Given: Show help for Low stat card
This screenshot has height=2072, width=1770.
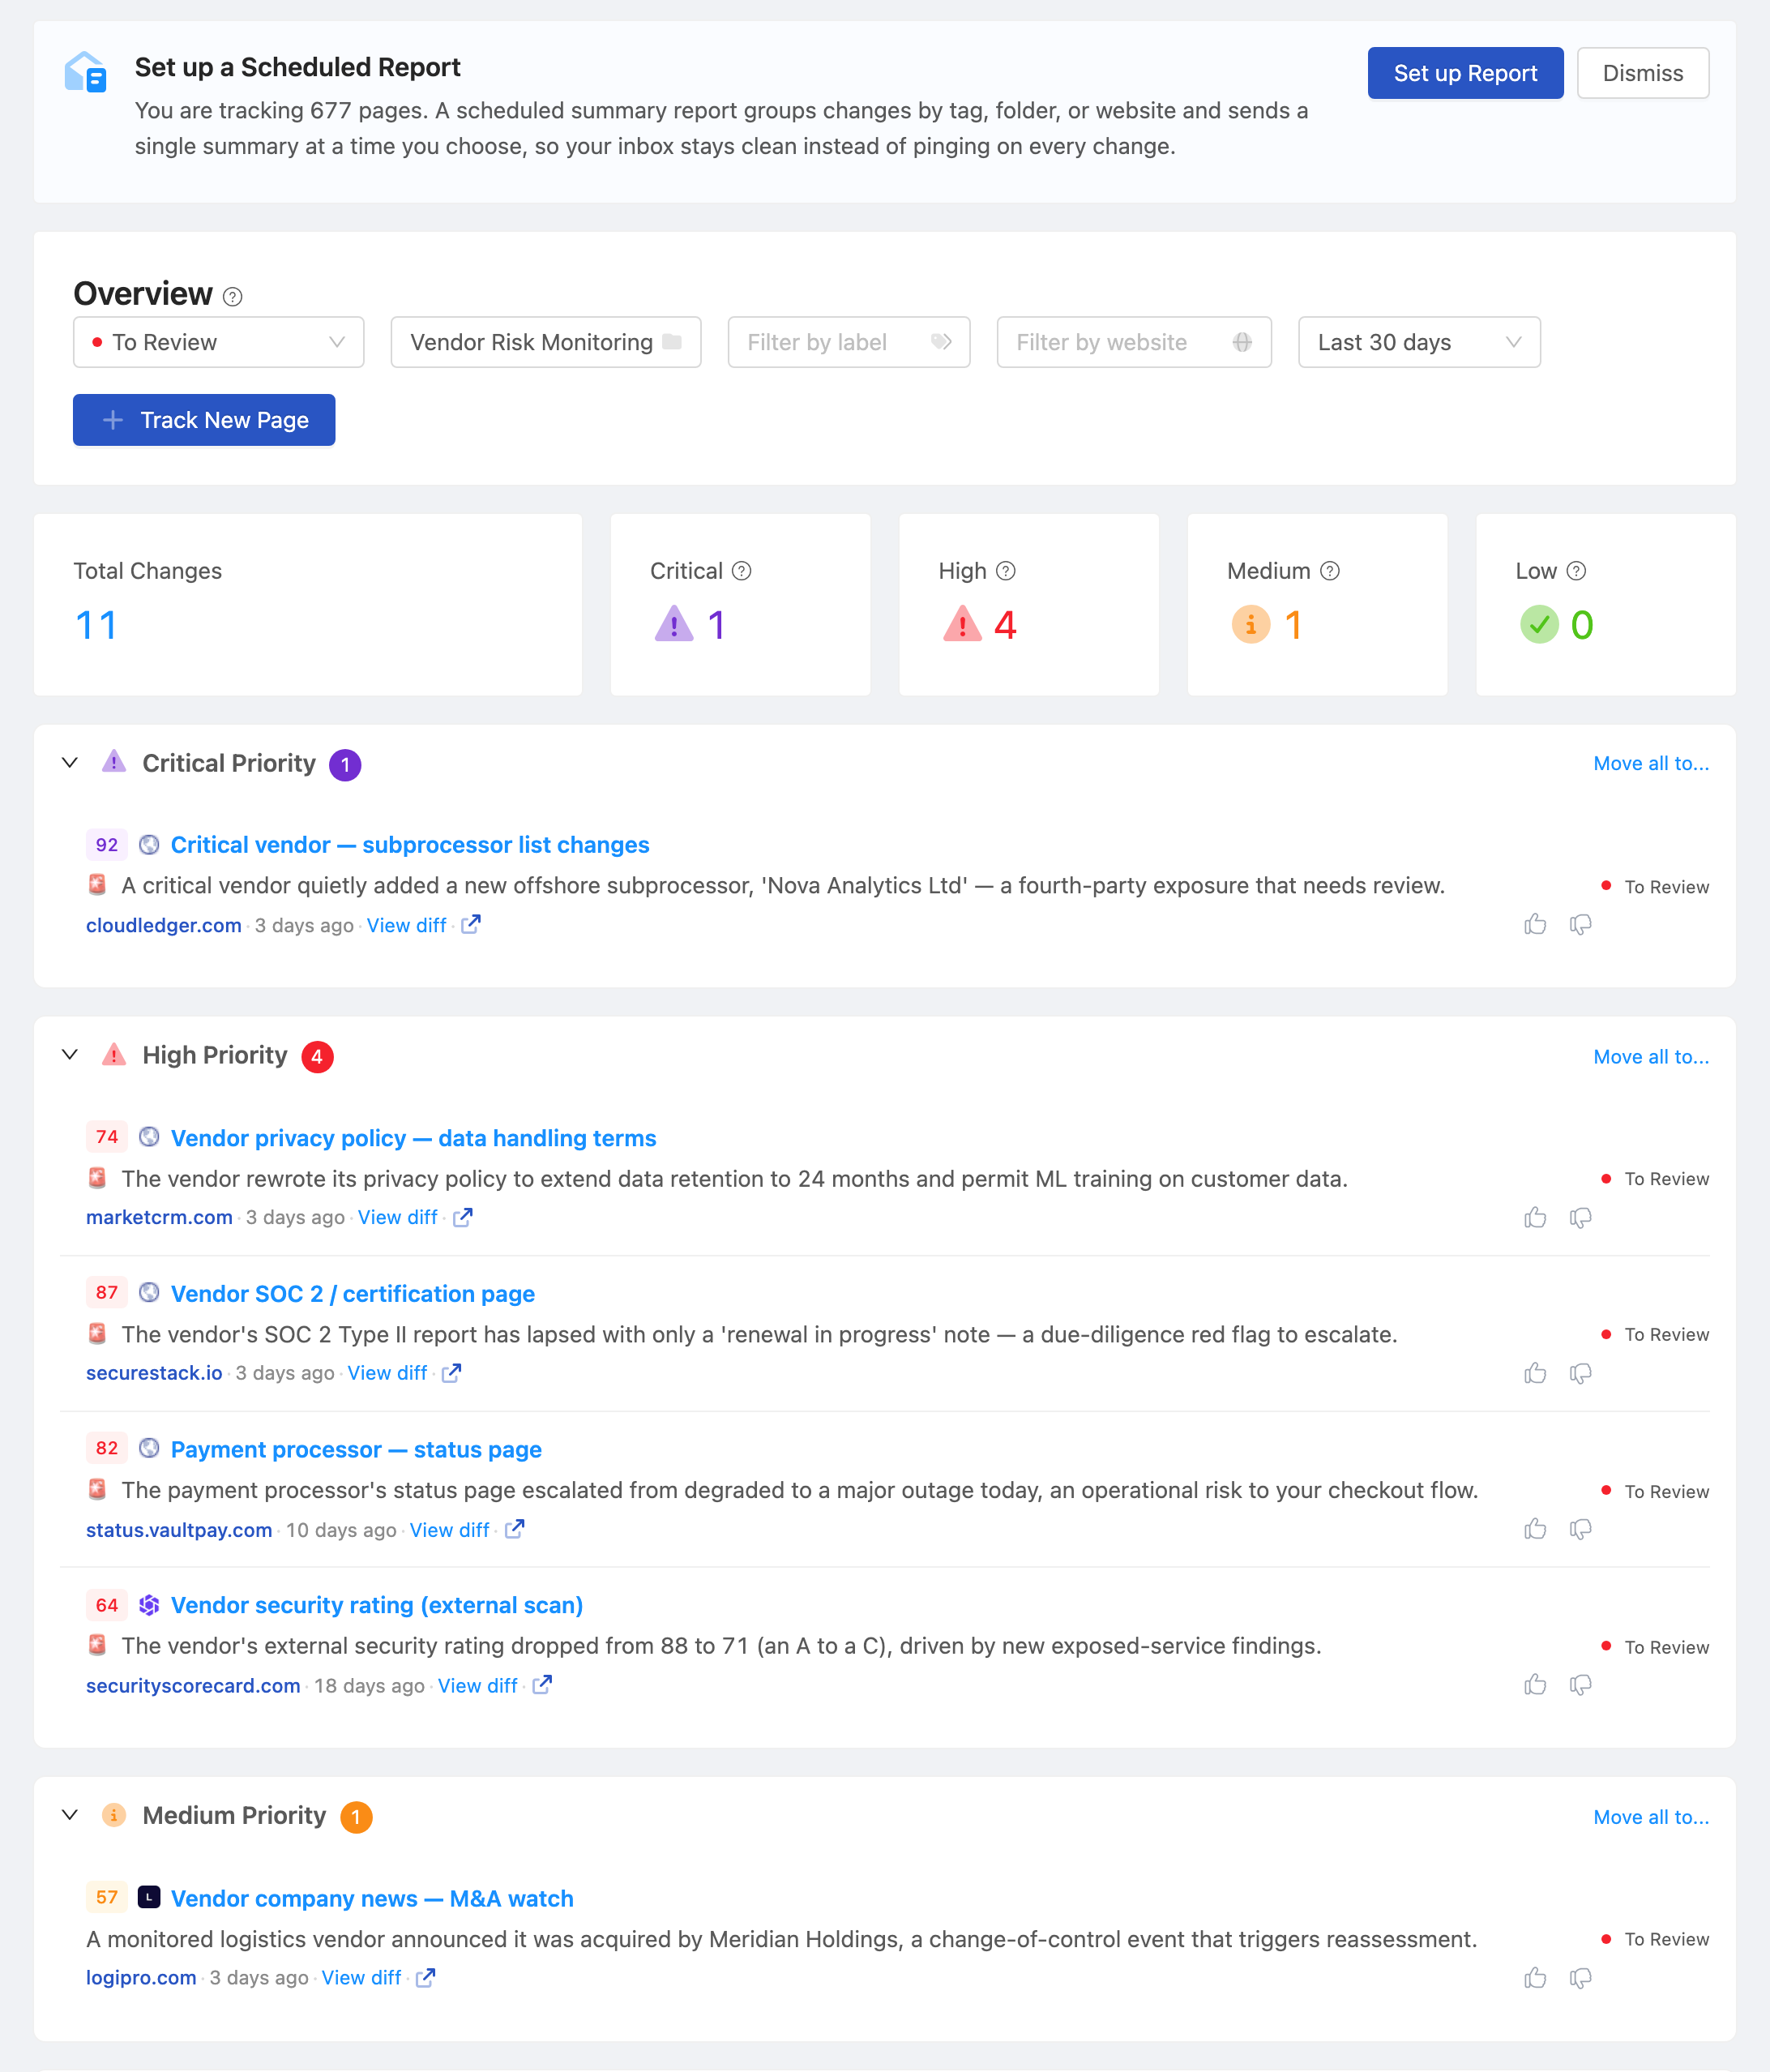Looking at the screenshot, I should pyautogui.click(x=1576, y=571).
